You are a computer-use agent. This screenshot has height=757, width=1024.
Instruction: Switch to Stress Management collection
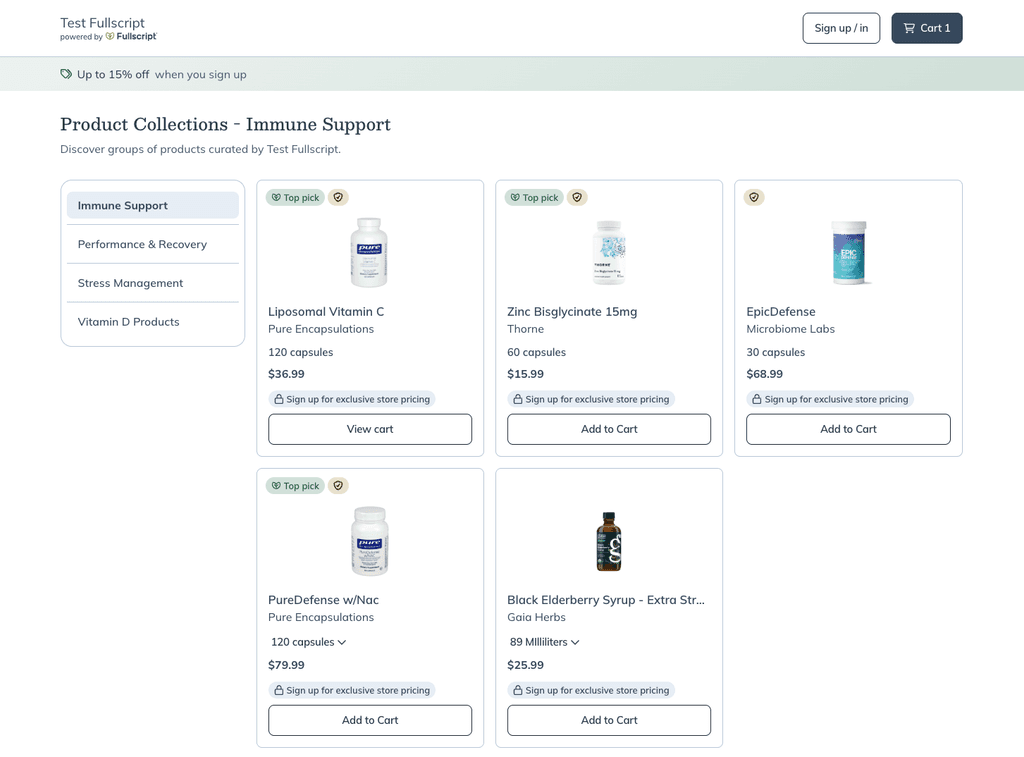(153, 283)
